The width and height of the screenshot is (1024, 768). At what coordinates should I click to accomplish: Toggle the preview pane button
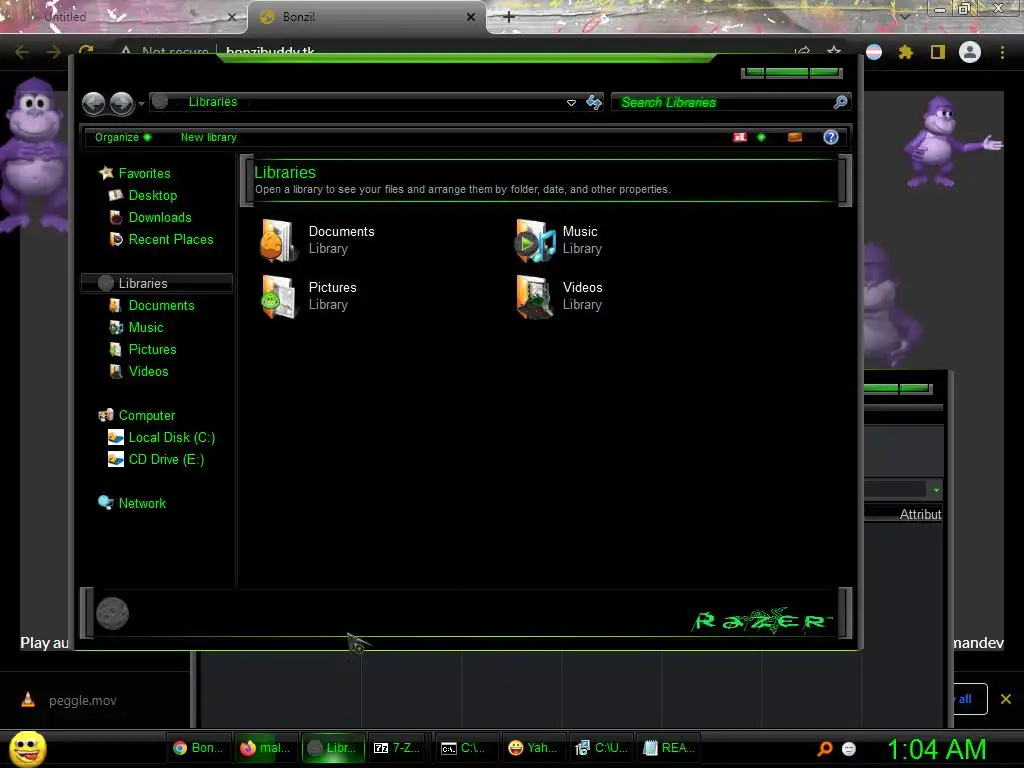point(795,137)
